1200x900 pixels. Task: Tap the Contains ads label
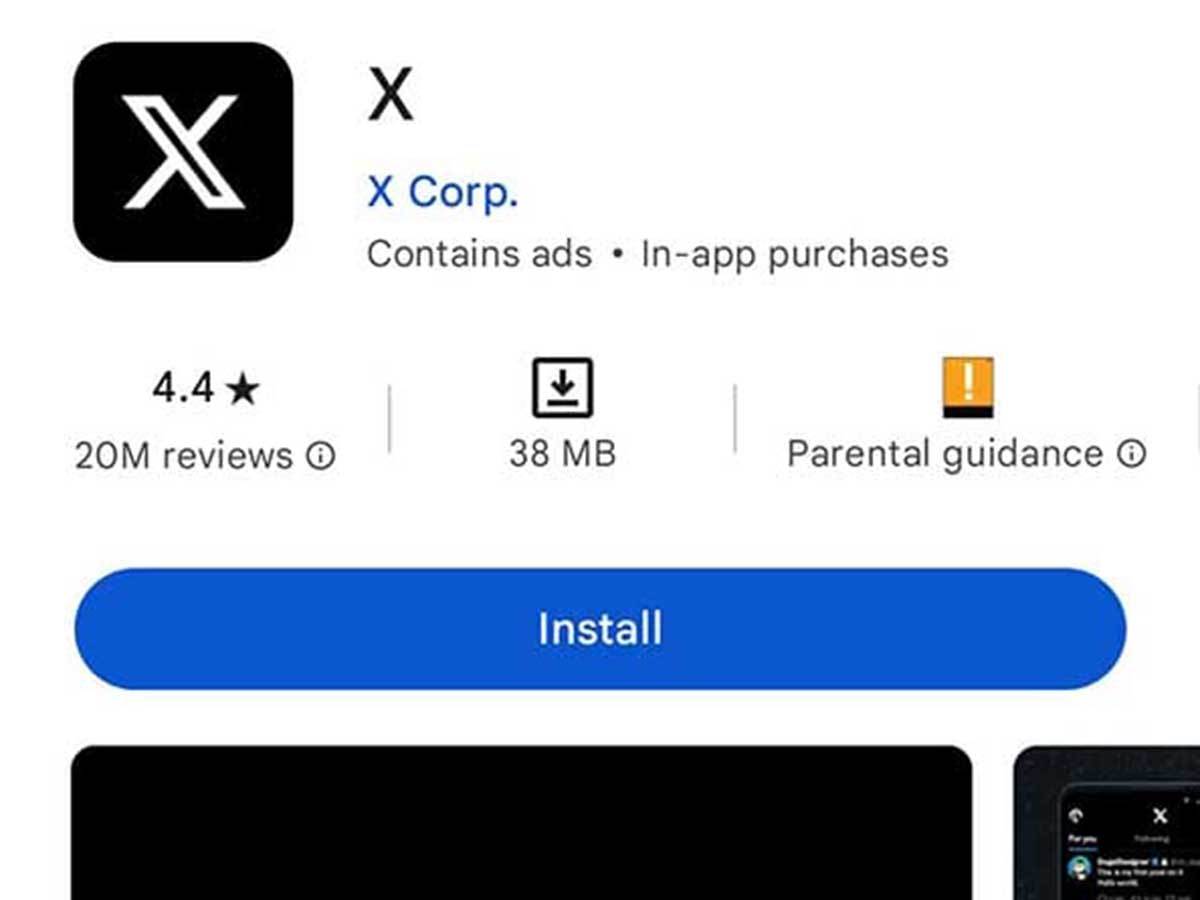479,254
